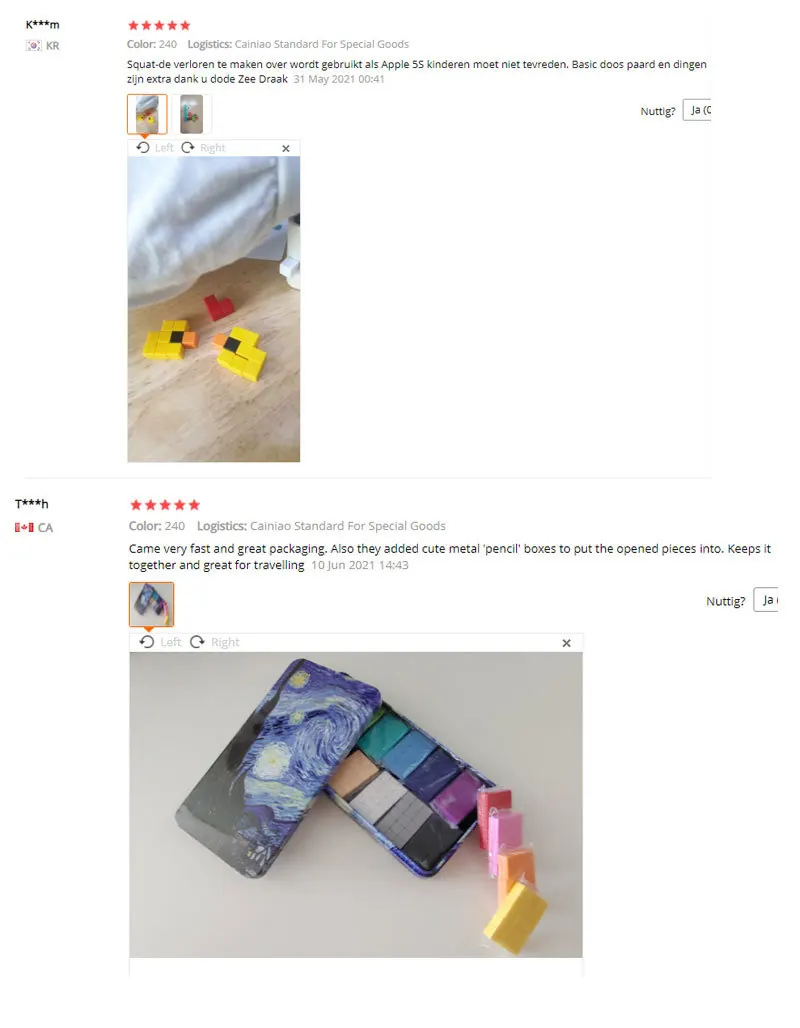Click the KR country flag icon

33,45
